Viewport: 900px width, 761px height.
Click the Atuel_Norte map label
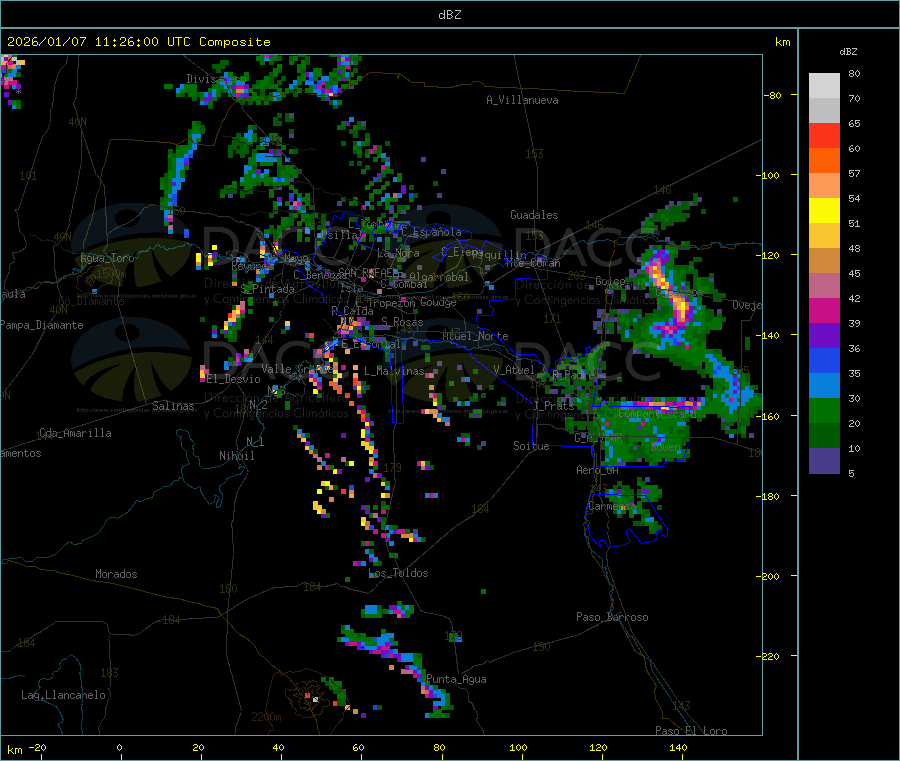(x=475, y=336)
